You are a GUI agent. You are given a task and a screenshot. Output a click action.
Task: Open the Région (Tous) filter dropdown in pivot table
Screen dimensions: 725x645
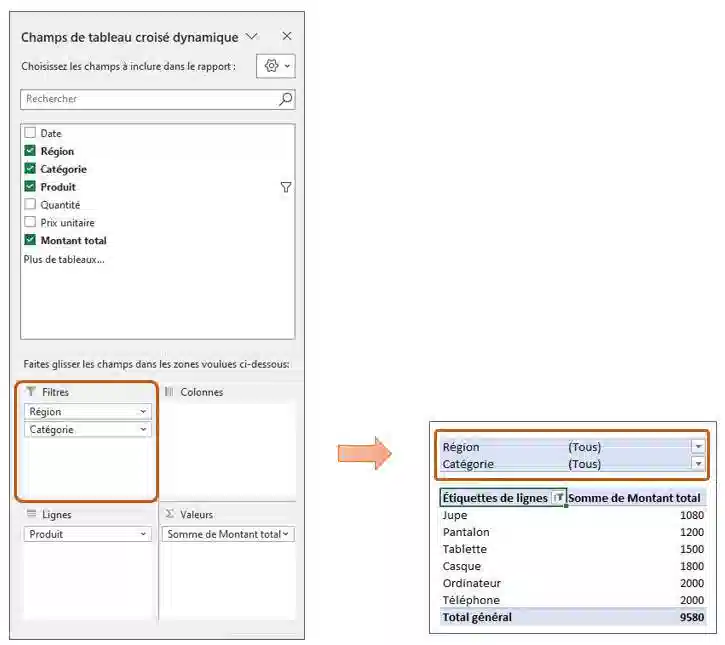[698, 447]
